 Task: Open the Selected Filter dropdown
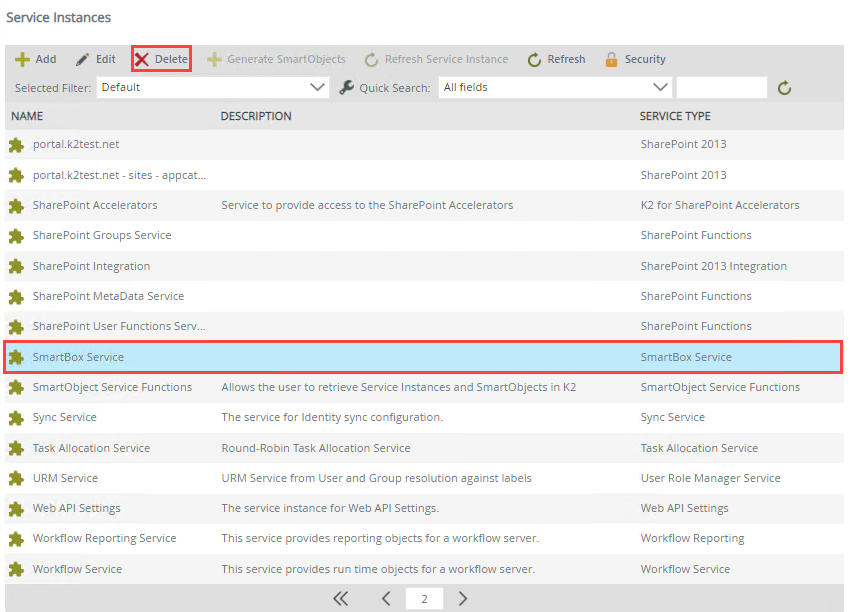pyautogui.click(x=212, y=88)
